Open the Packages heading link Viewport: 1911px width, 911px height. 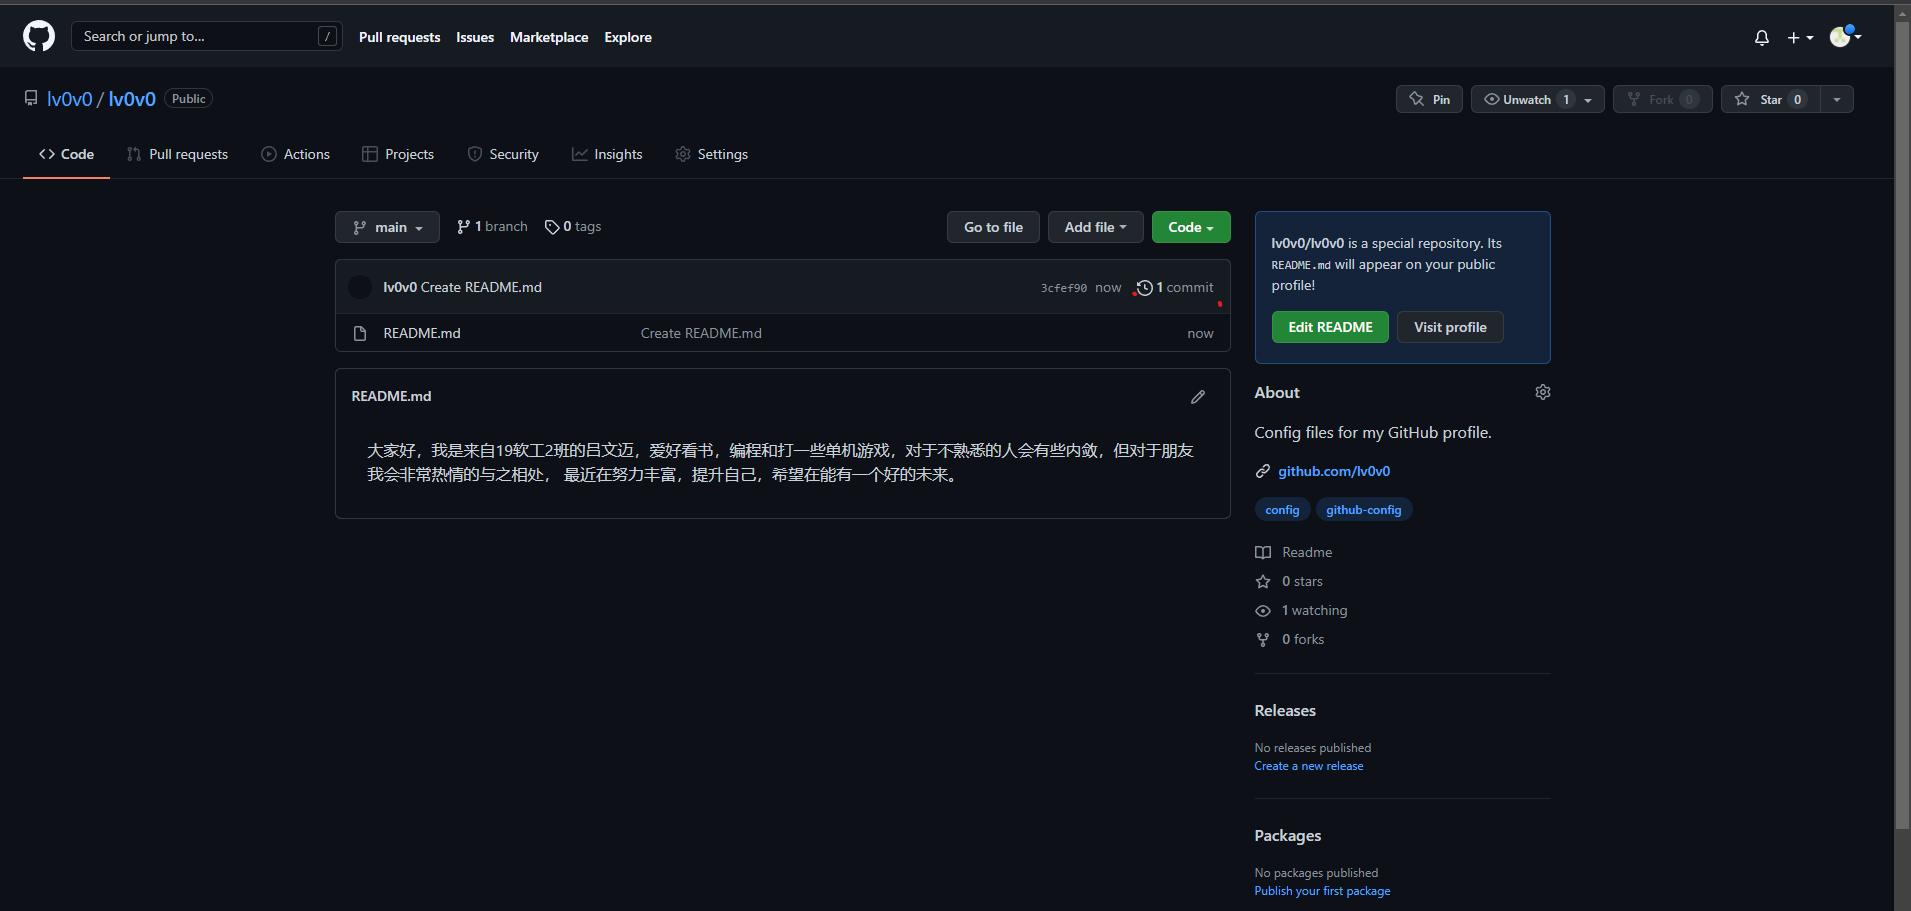(x=1288, y=836)
